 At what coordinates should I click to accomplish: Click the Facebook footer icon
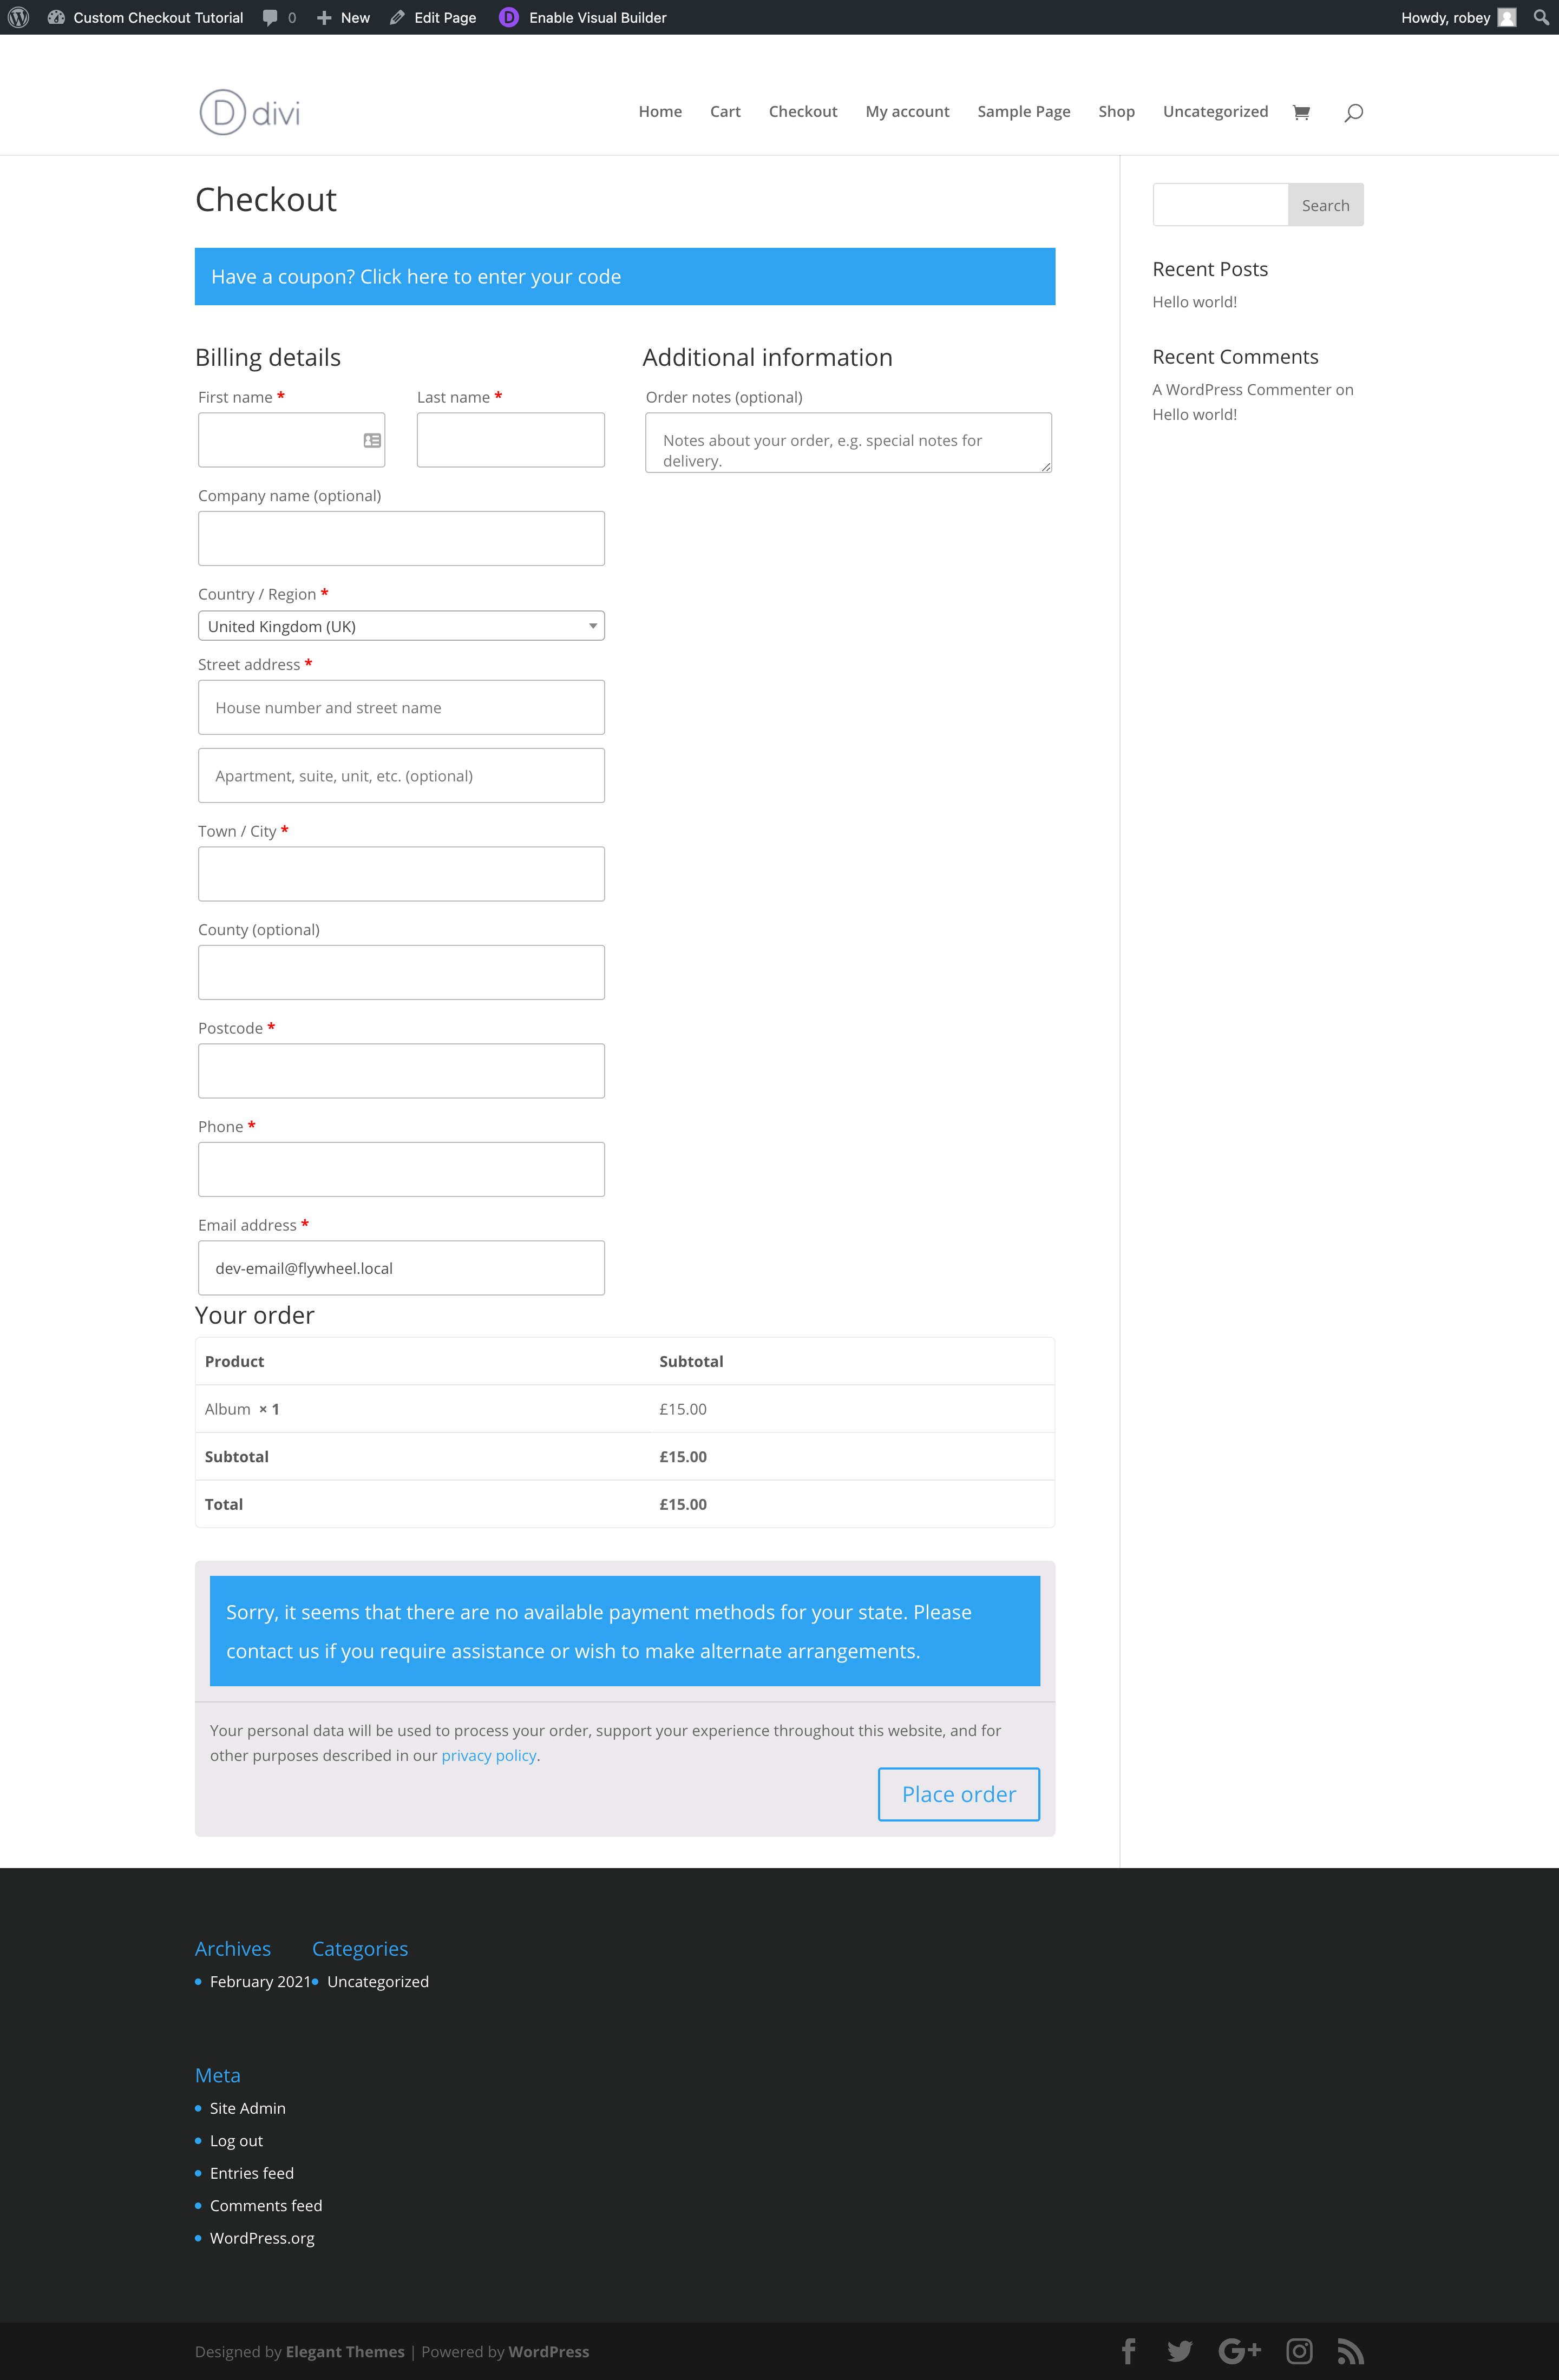[1128, 2352]
